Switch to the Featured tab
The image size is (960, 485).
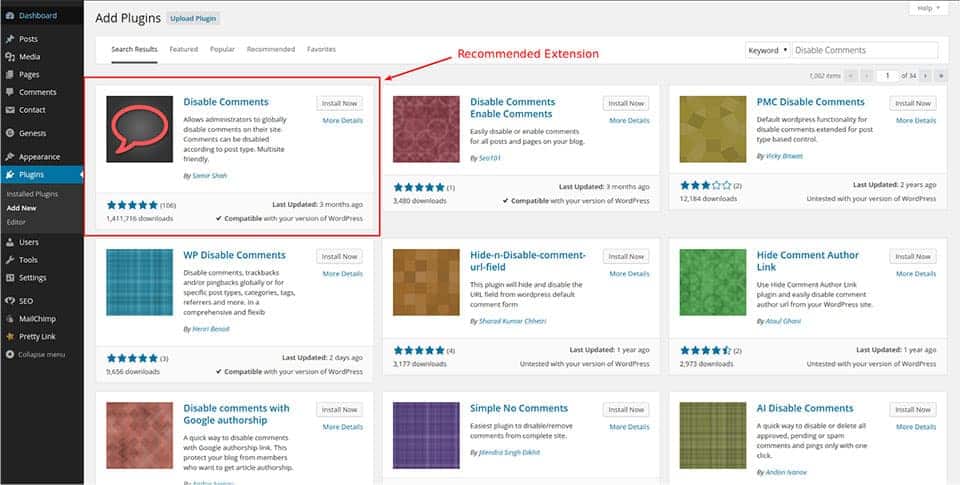[x=184, y=49]
